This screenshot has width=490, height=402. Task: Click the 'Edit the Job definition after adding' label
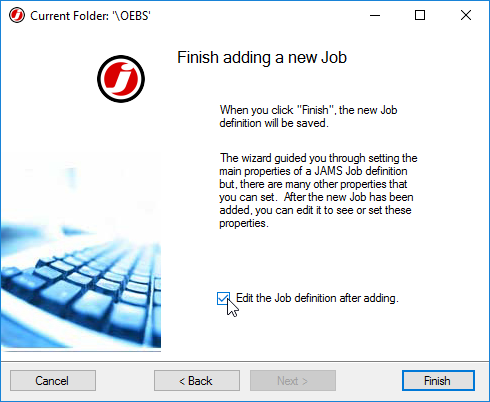click(x=317, y=298)
